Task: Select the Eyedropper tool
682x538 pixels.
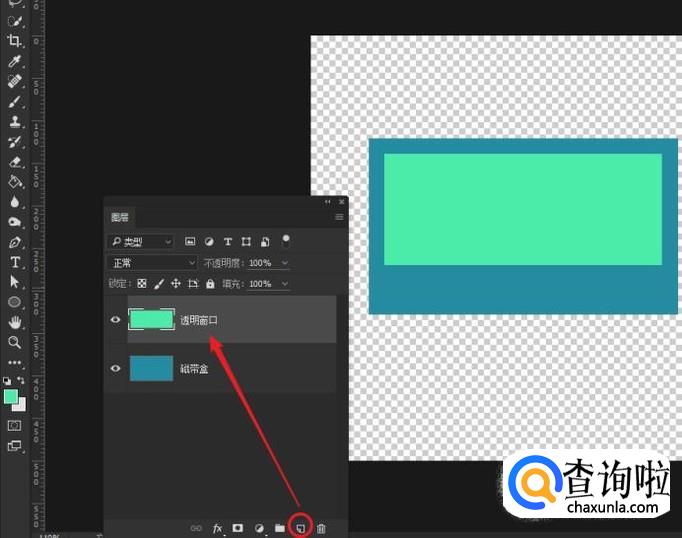Action: click(x=14, y=61)
